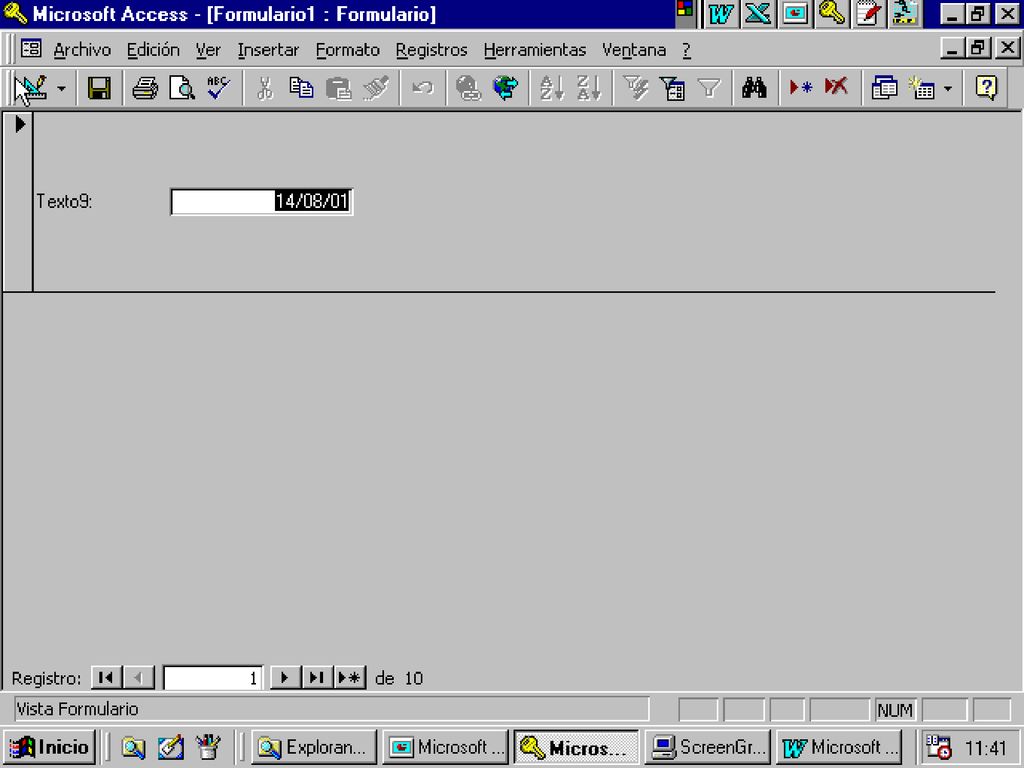The width and height of the screenshot is (1024, 768).
Task: Add a new record from the toolbar
Action: click(x=801, y=88)
